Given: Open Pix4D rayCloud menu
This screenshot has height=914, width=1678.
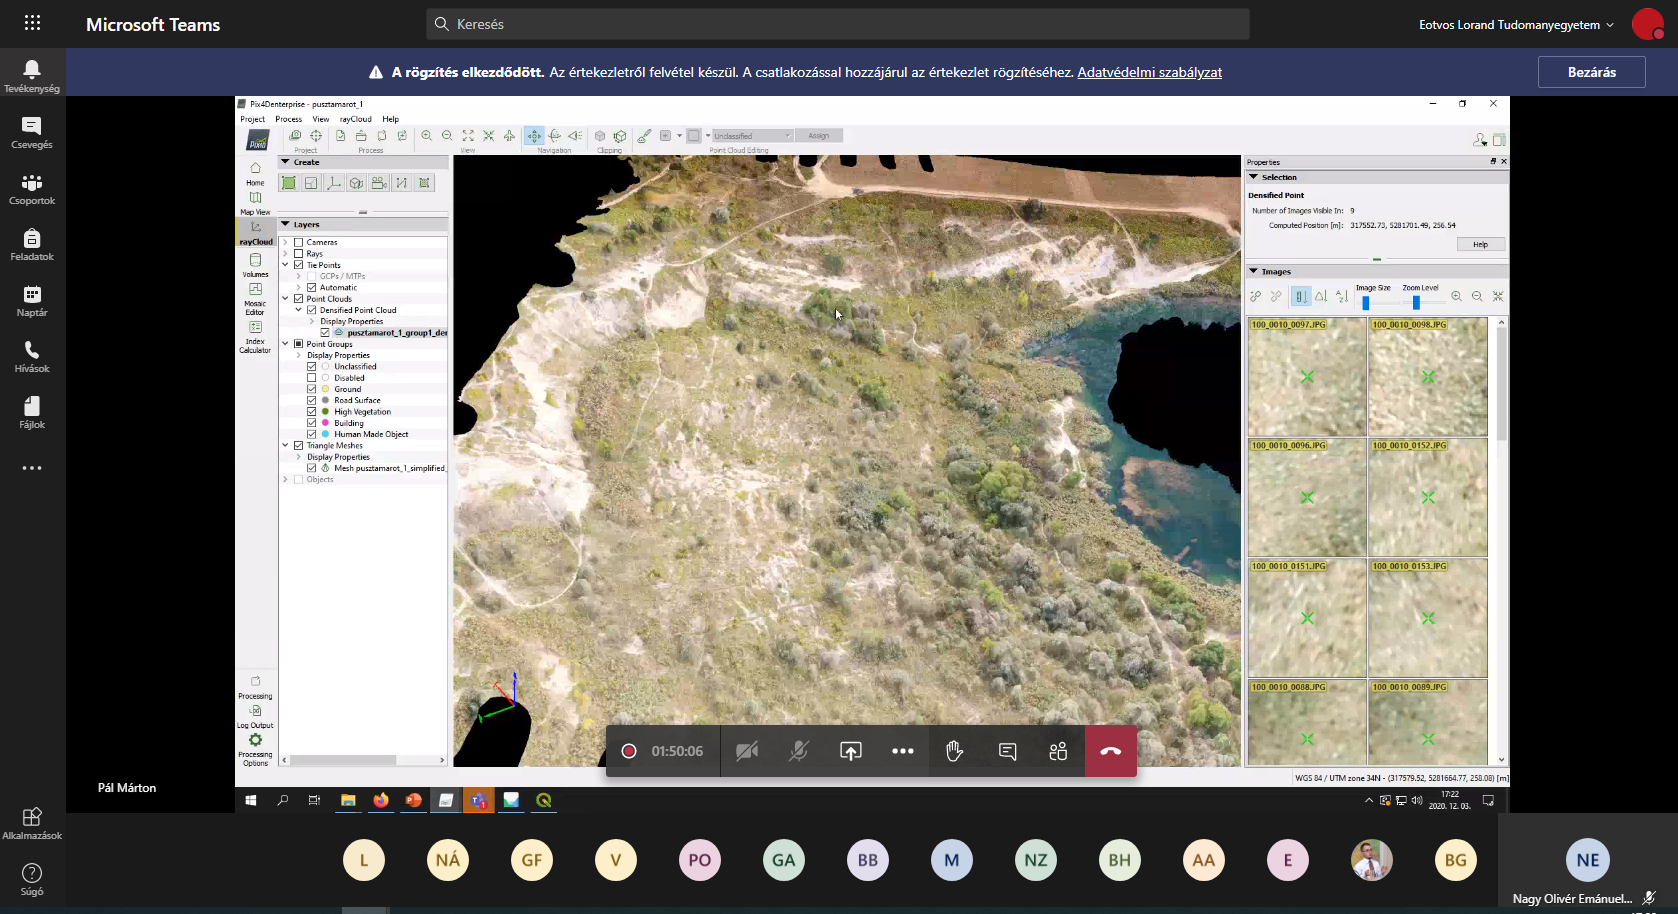Looking at the screenshot, I should 356,119.
